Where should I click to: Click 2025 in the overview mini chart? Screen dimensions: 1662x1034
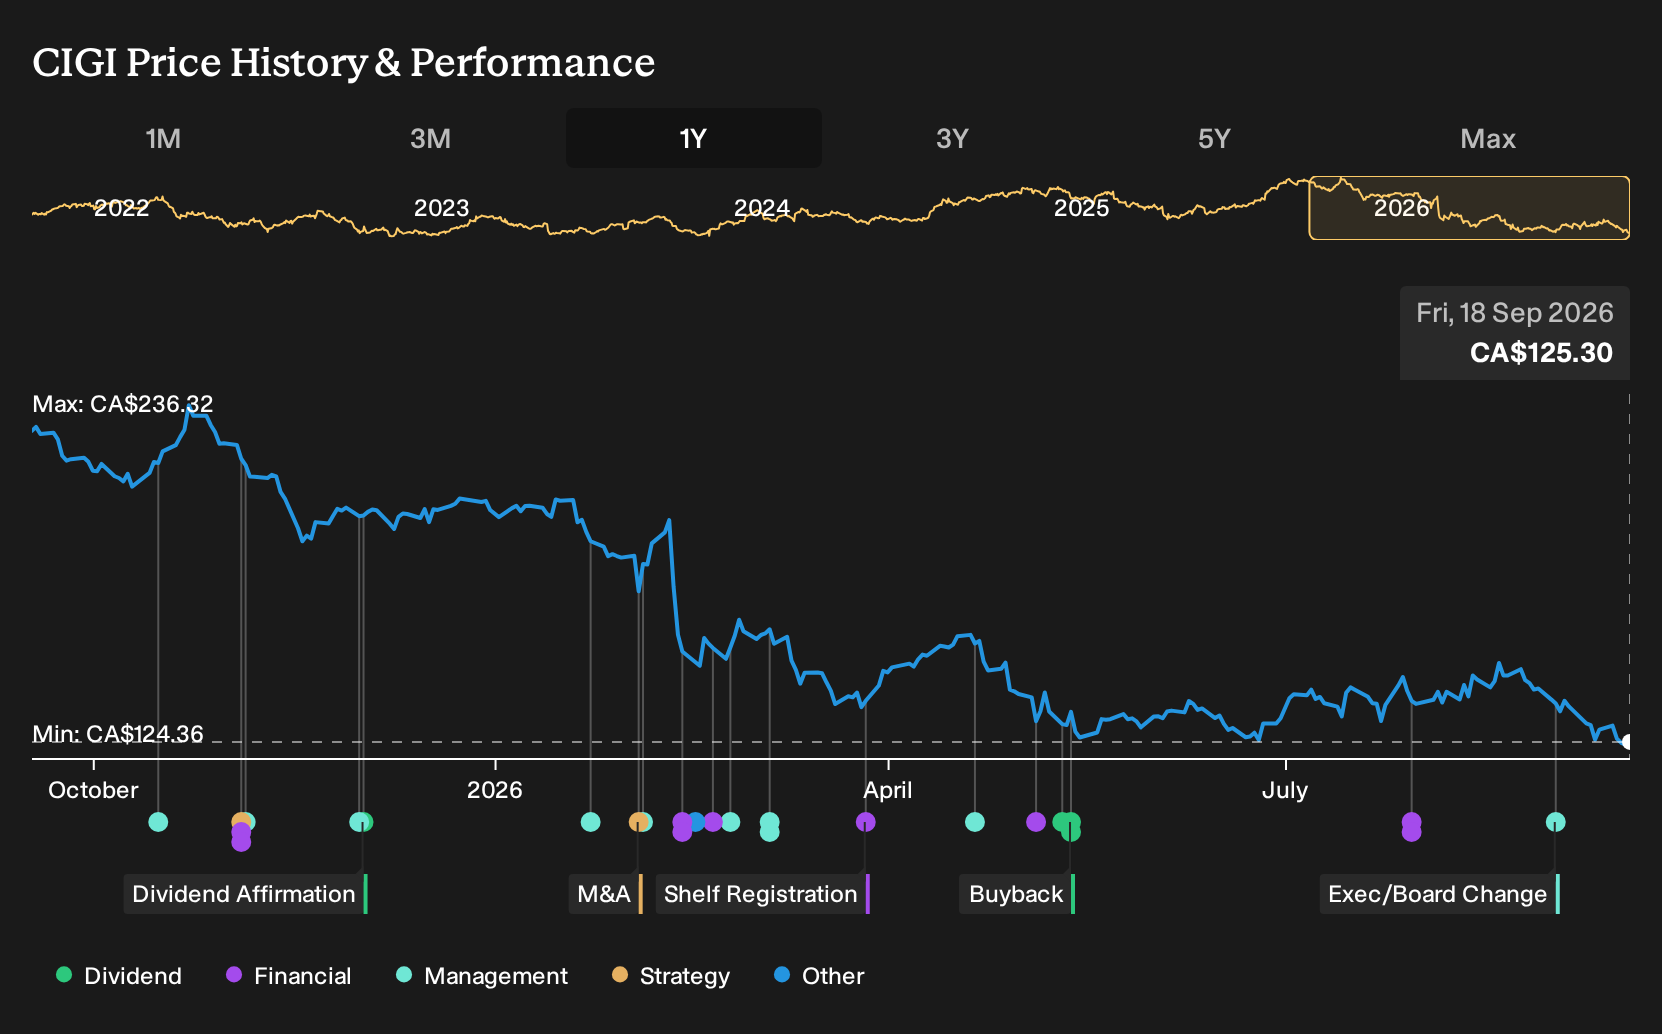point(1081,208)
